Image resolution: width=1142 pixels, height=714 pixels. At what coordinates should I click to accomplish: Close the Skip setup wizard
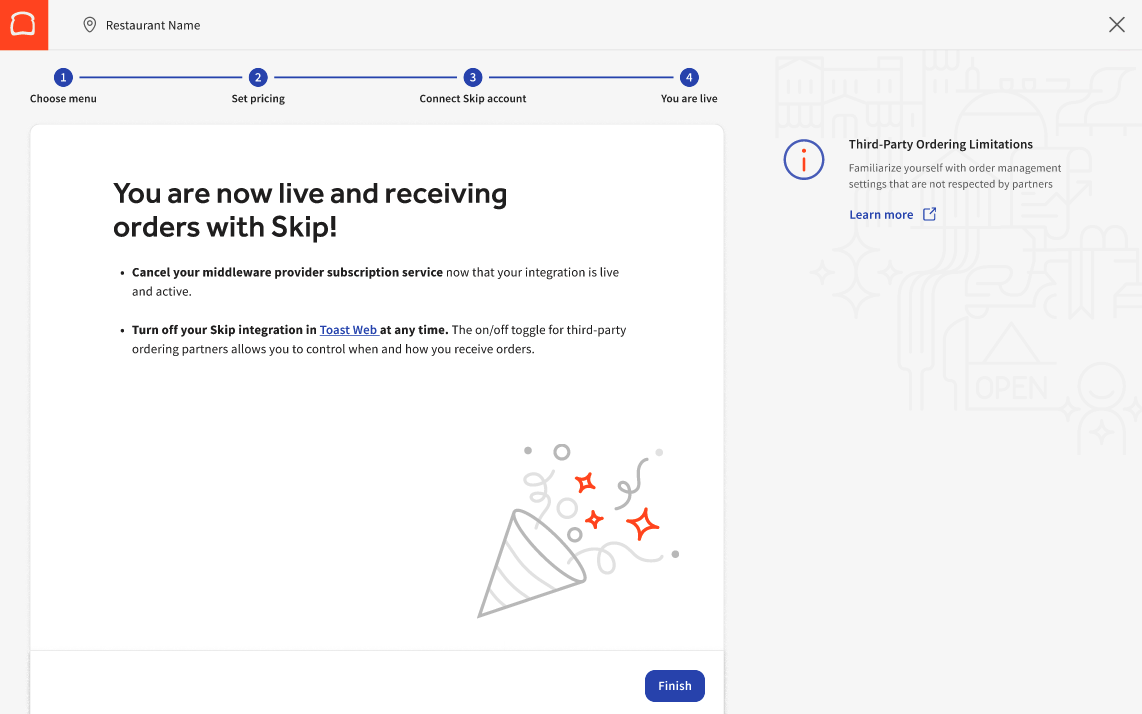tap(1117, 25)
